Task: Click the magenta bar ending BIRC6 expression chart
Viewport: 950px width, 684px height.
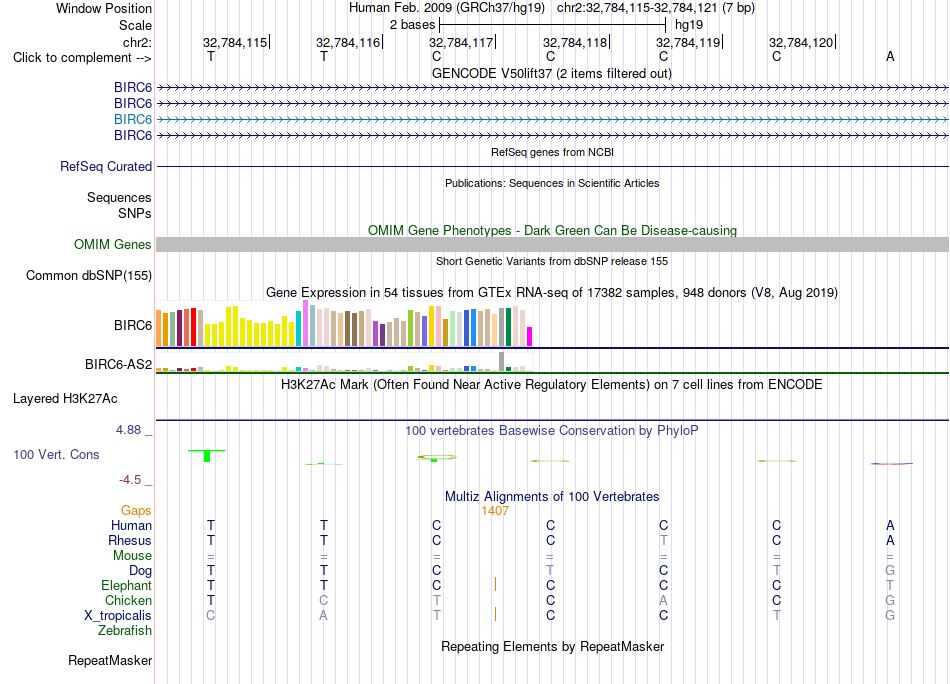Action: 530,336
